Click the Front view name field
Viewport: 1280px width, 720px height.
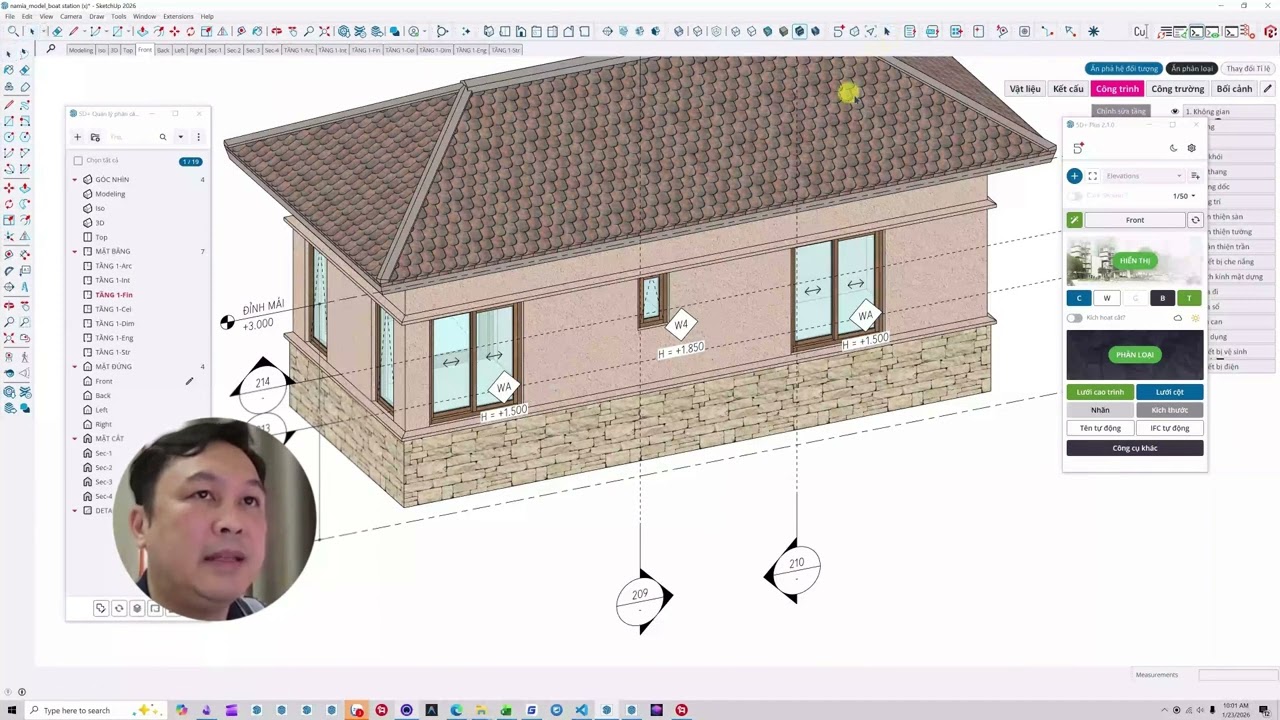click(x=1135, y=220)
